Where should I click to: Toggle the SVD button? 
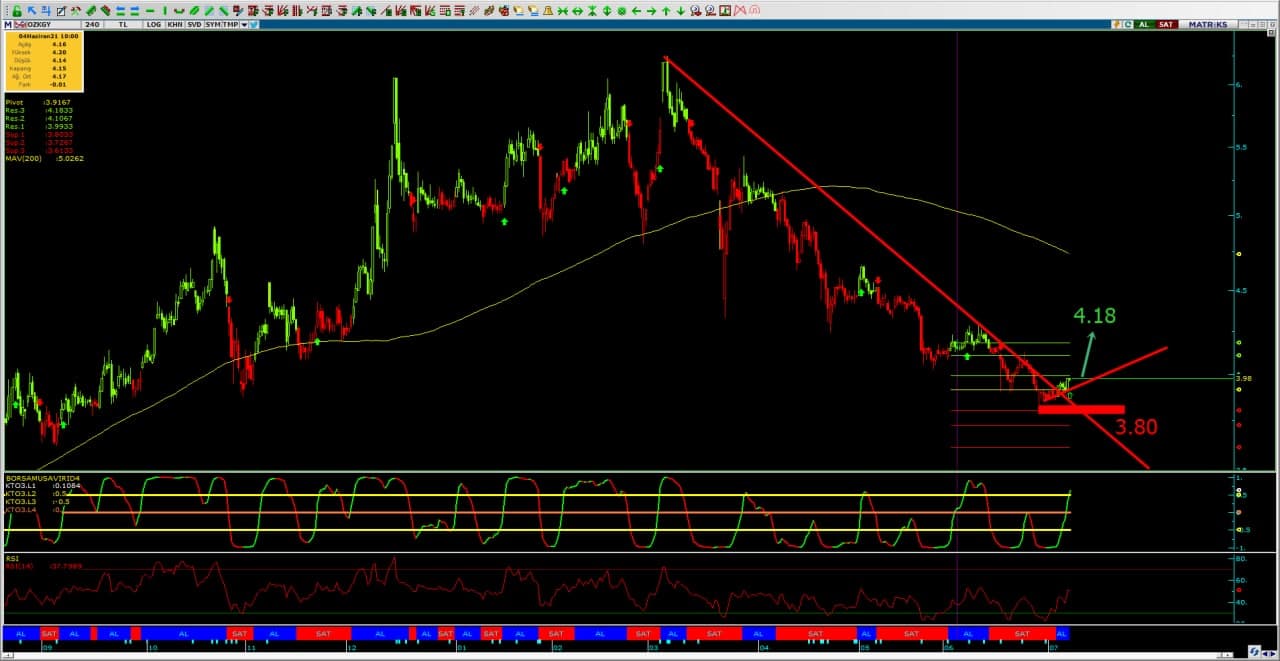coord(193,24)
